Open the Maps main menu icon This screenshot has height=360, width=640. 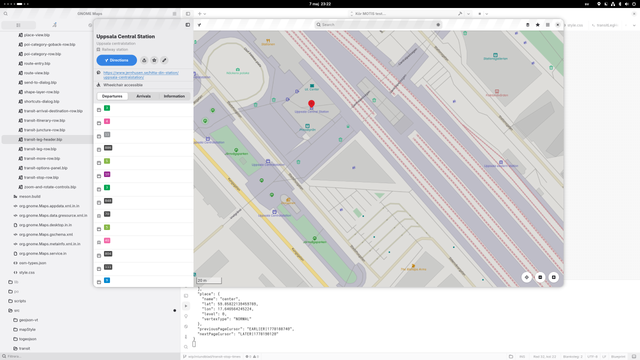(548, 25)
